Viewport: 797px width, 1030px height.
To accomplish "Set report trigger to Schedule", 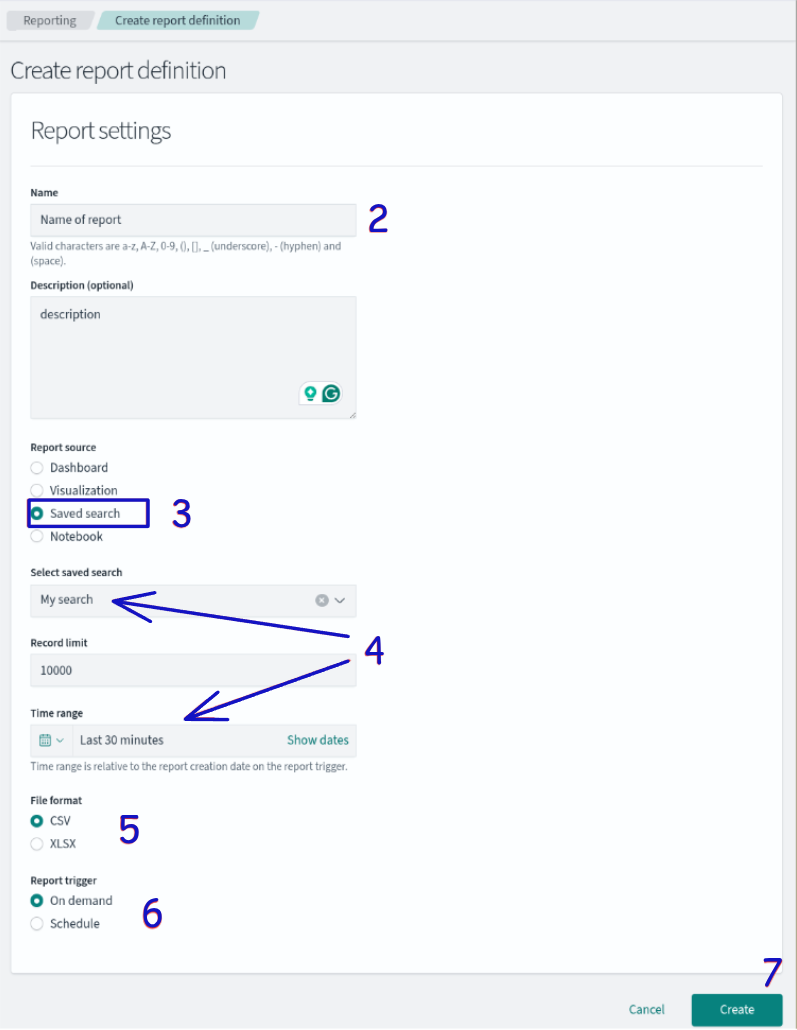I will [36, 923].
